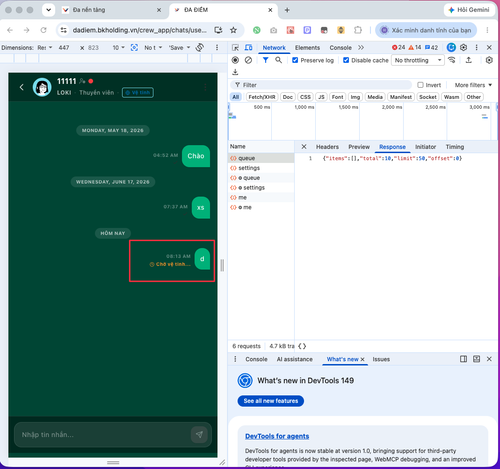Viewport: 500px width, 469px height.
Task: Reload the browser page
Action: point(43,30)
